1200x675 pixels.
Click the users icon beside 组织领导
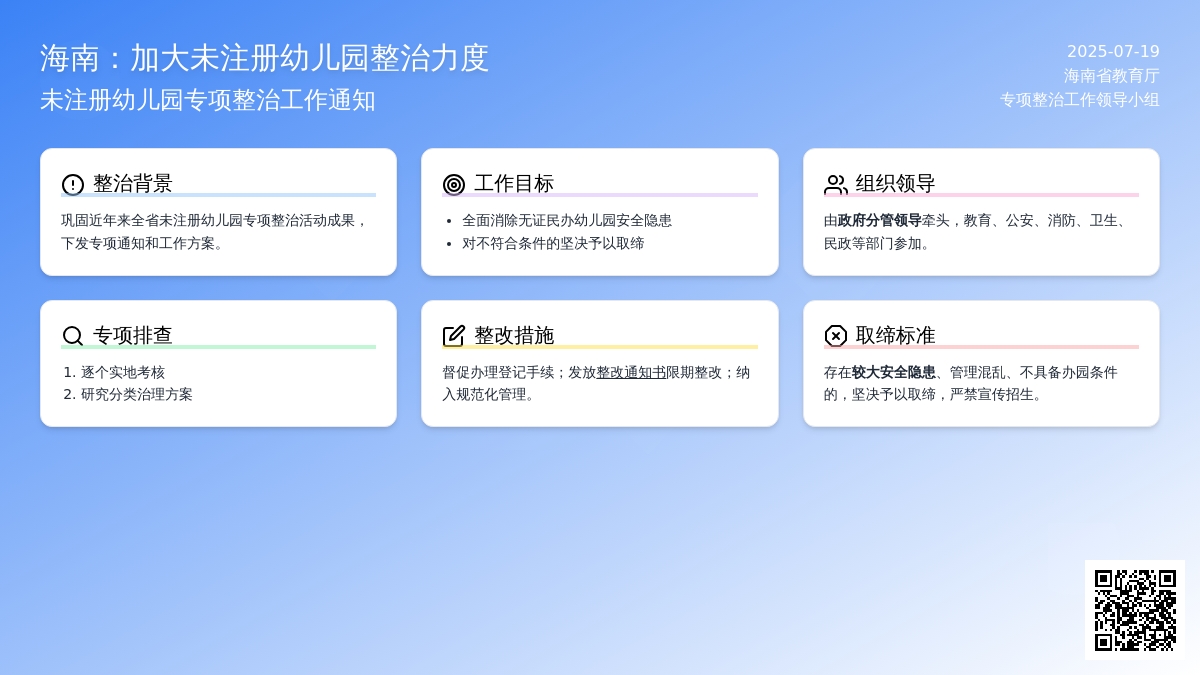pyautogui.click(x=836, y=184)
